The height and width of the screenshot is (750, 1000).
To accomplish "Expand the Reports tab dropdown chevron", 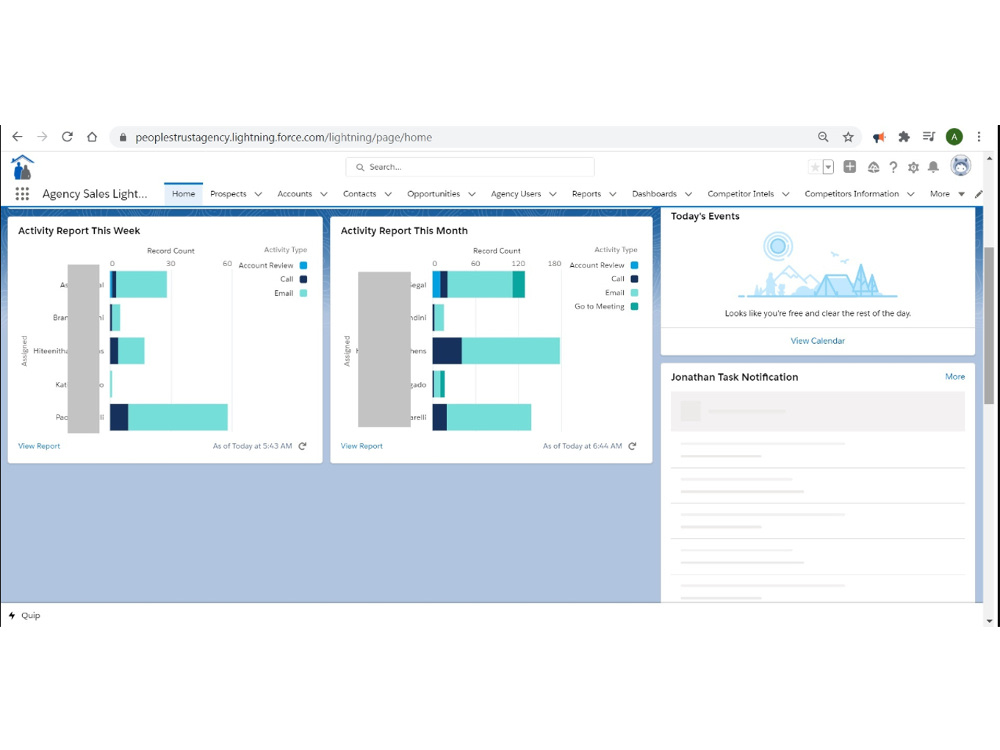I will [x=613, y=195].
